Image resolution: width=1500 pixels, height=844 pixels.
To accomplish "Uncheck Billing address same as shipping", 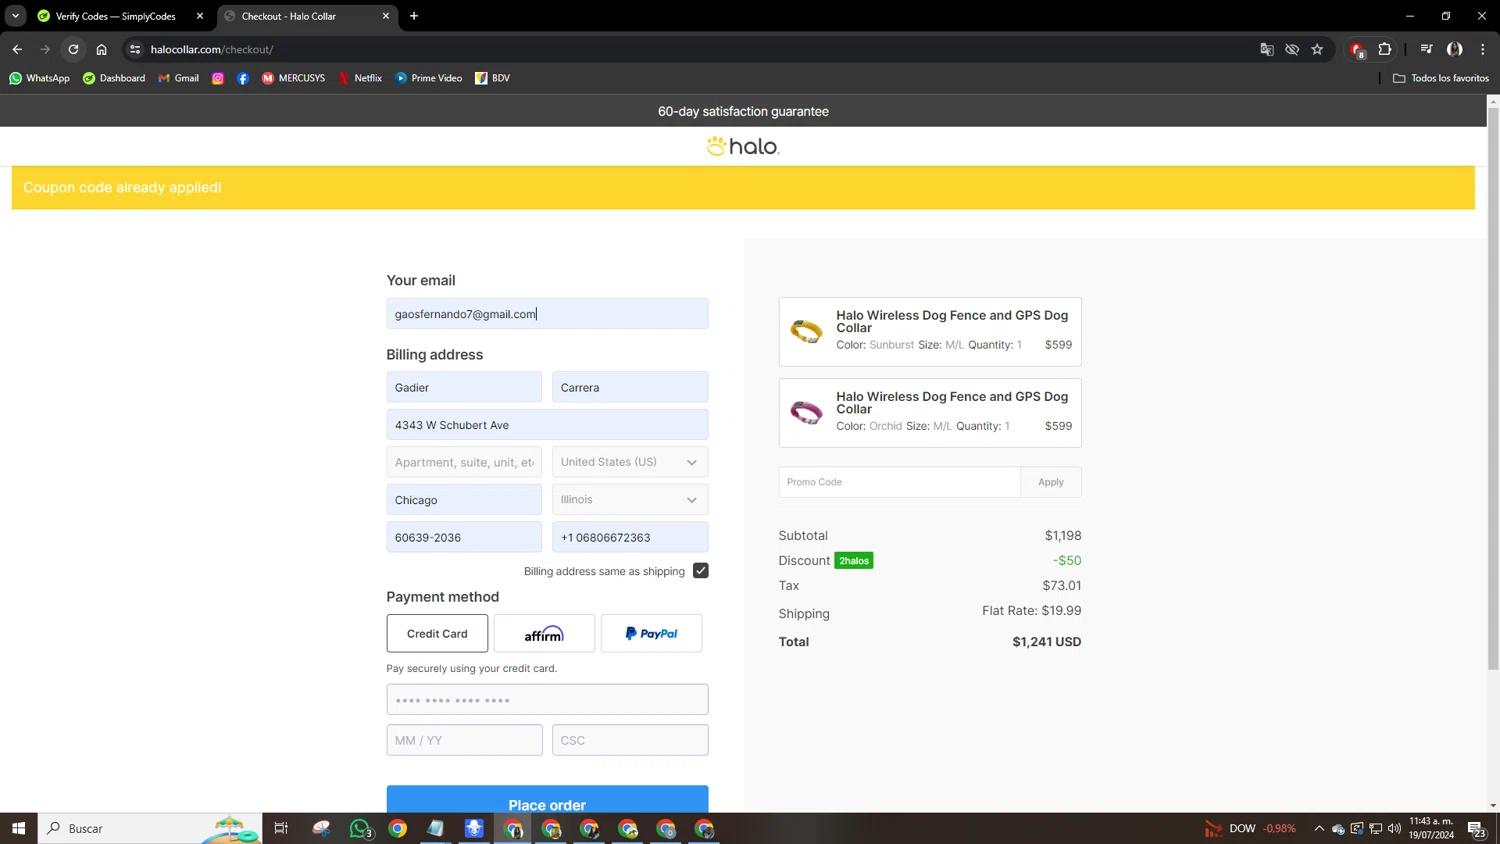I will tap(700, 571).
